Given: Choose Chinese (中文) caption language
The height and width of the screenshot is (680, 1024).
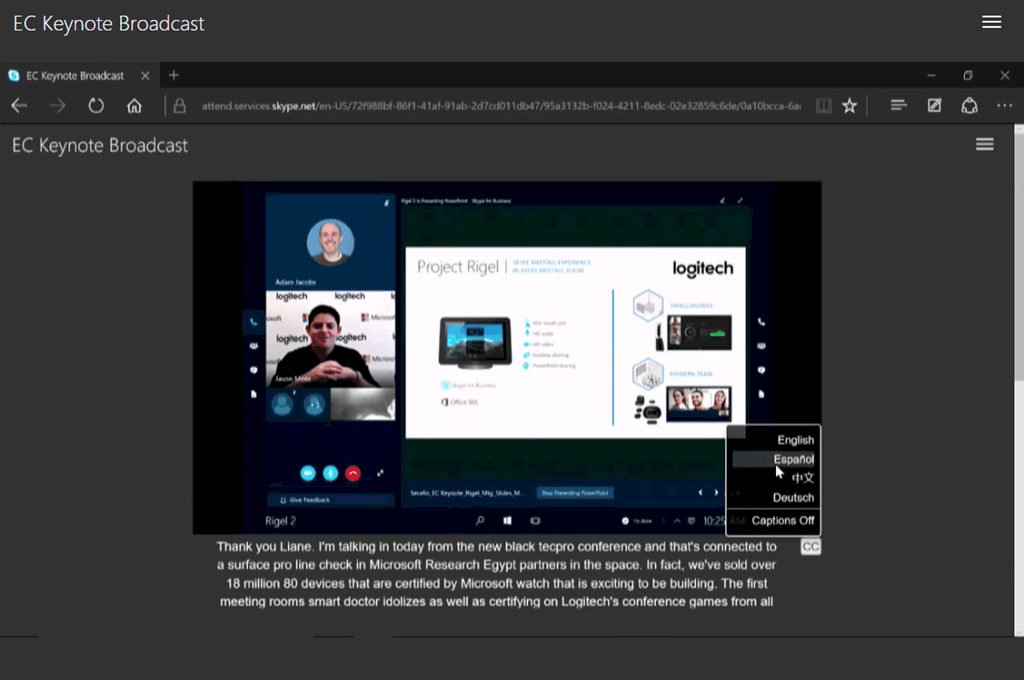Looking at the screenshot, I should point(802,478).
